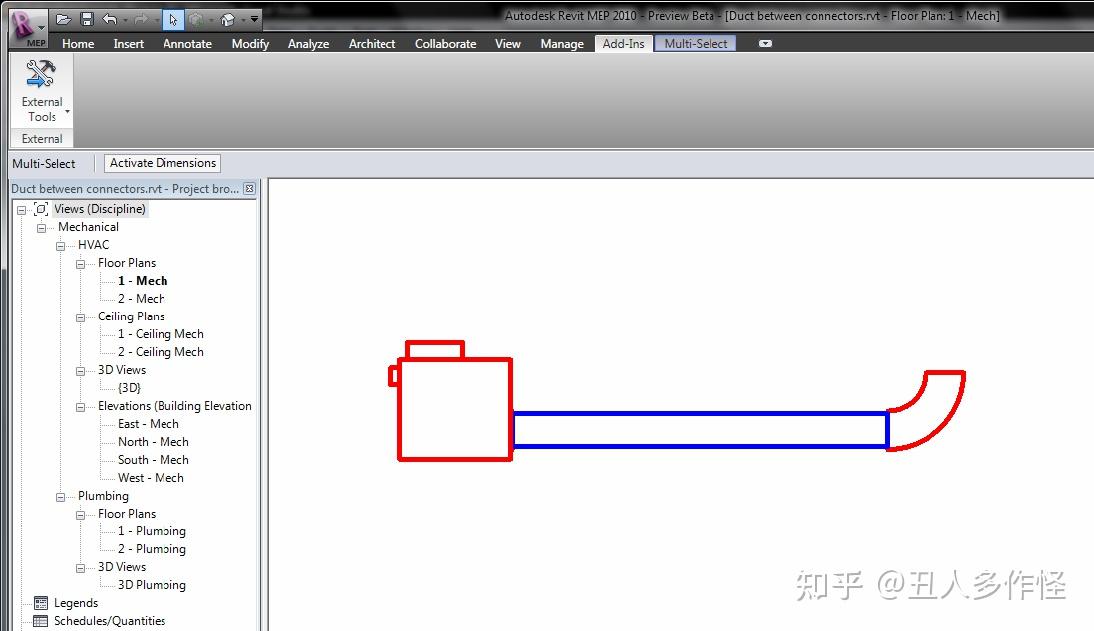
Task: Click the Activate Dimensions button
Action: point(162,163)
